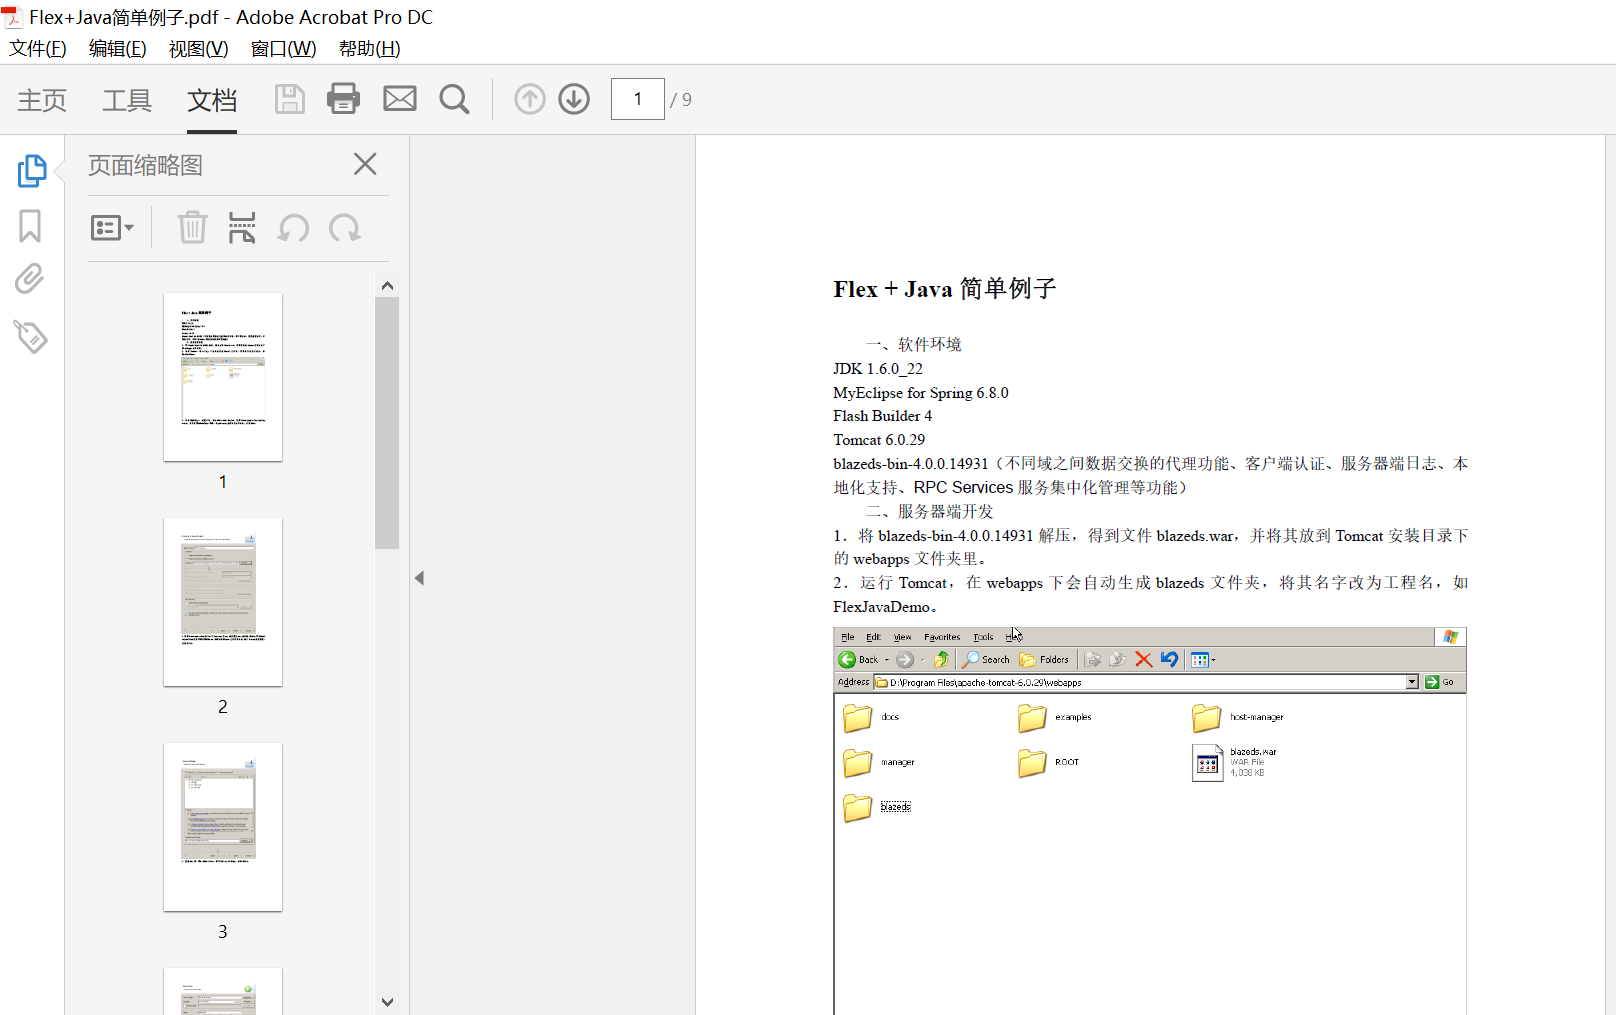
Task: Click the 'blazeds' folder in embedded image
Action: pos(877,807)
